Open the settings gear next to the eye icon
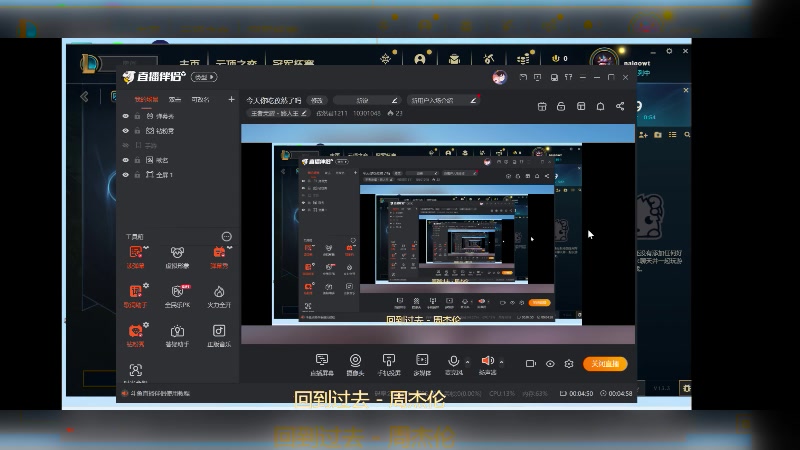The image size is (800, 450). 569,364
